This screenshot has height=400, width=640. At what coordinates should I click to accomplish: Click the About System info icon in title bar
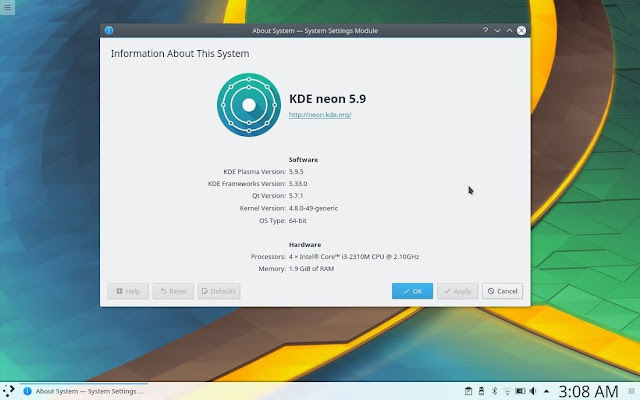click(109, 31)
